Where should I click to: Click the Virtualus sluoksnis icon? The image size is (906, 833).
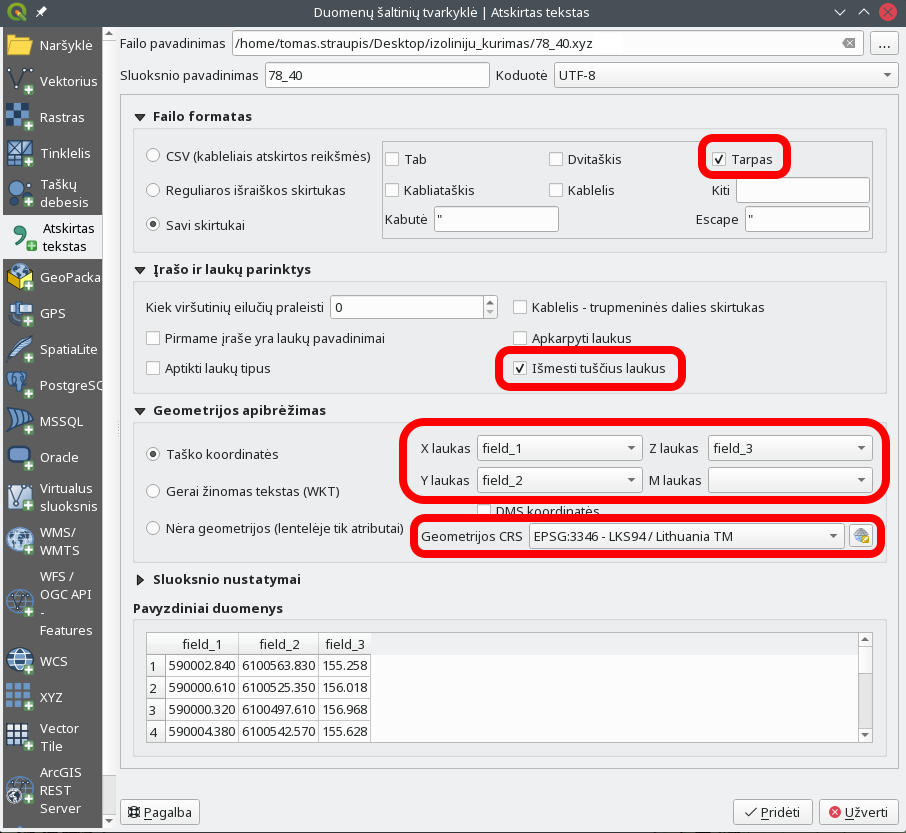click(20, 497)
